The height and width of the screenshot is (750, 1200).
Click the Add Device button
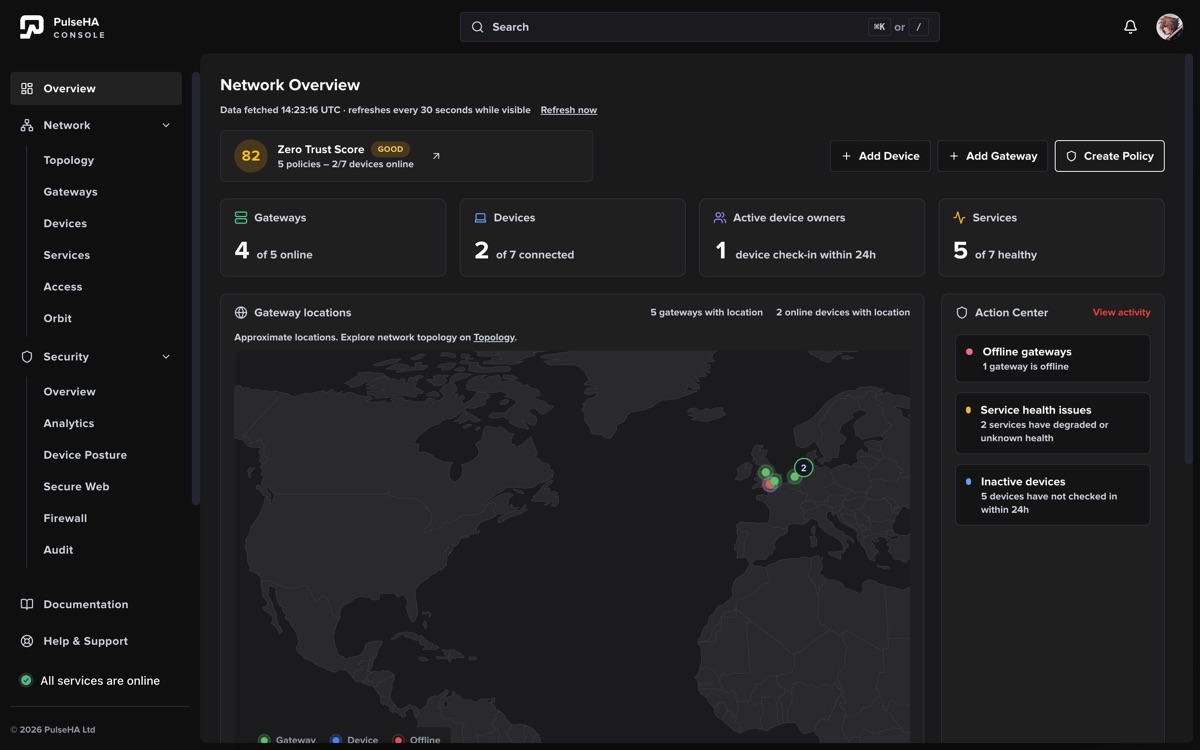[x=880, y=156]
